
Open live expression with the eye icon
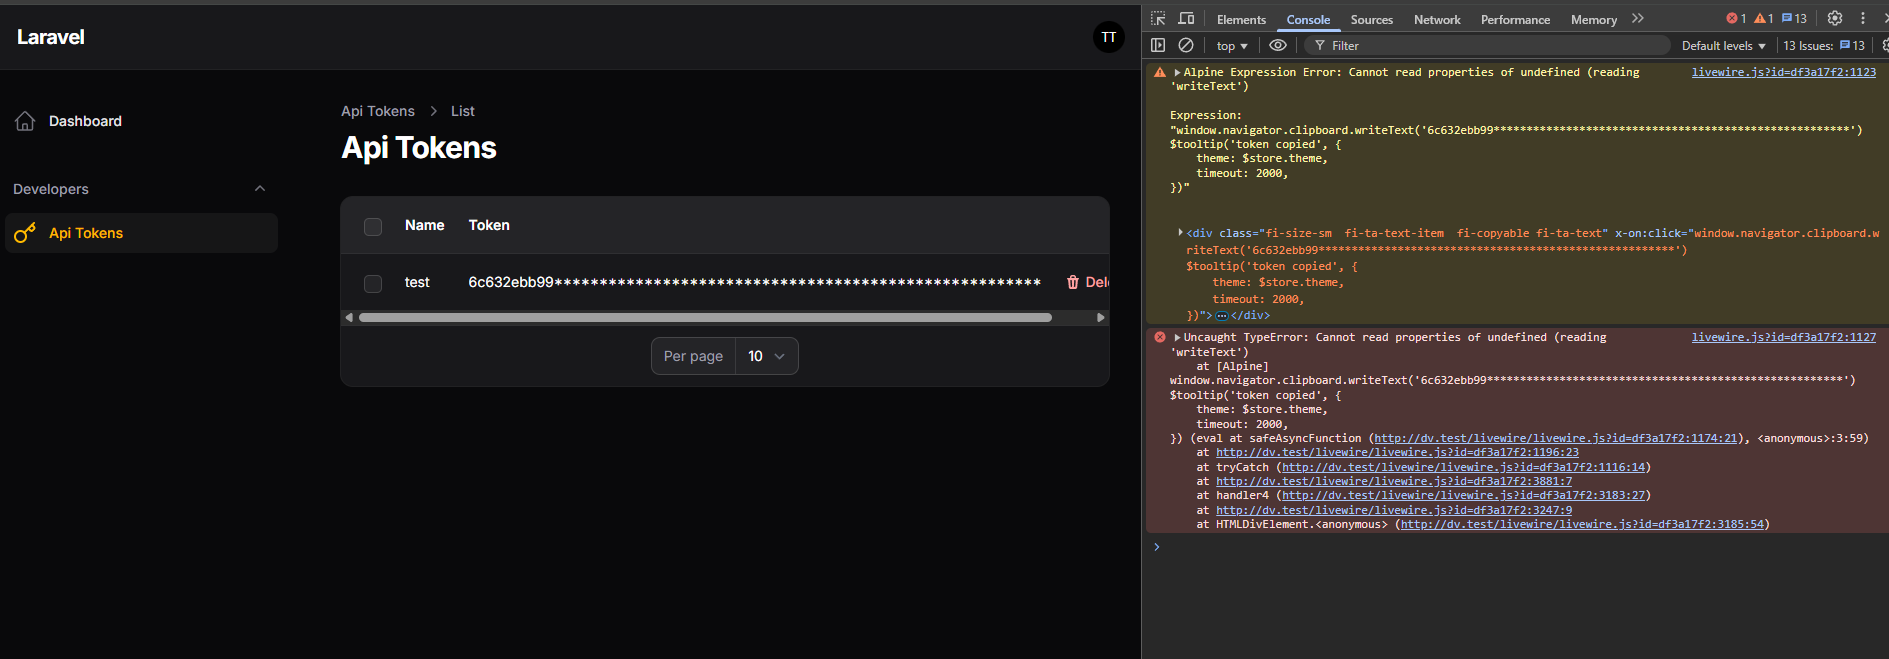[x=1278, y=45]
